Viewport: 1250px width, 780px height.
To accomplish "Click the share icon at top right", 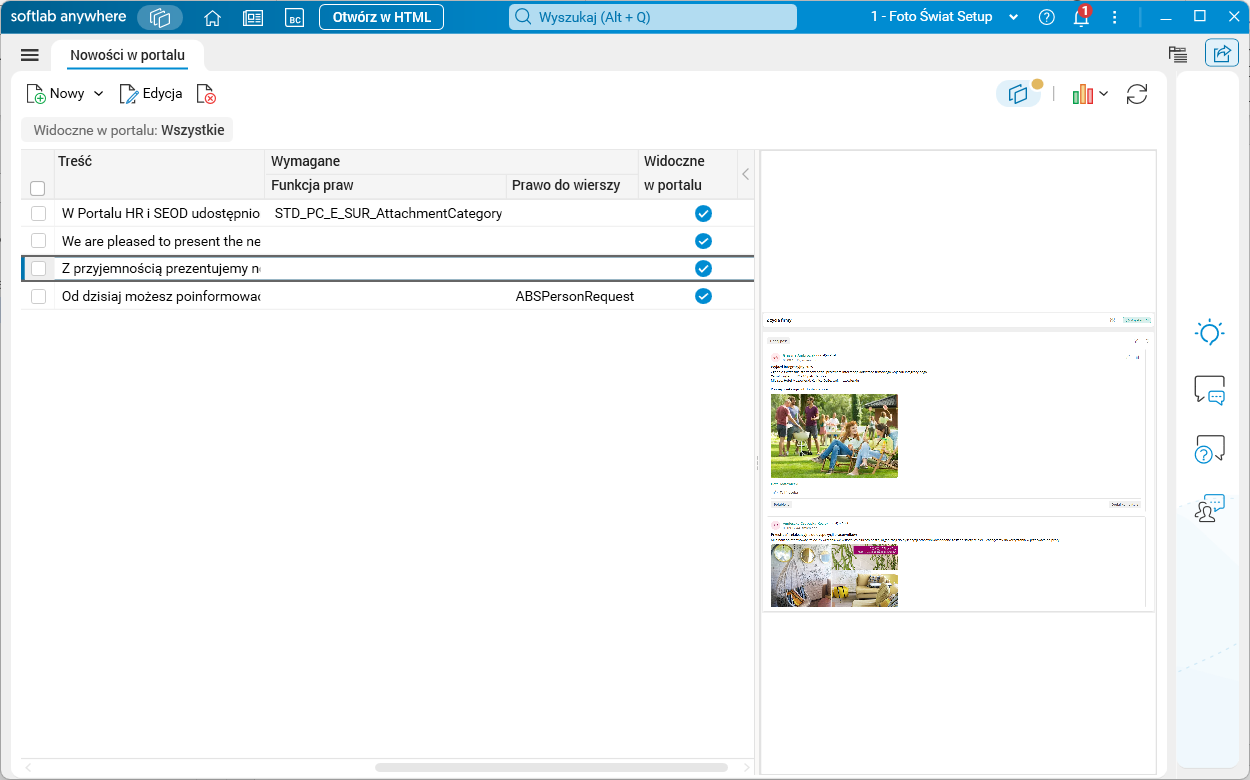I will (1222, 54).
